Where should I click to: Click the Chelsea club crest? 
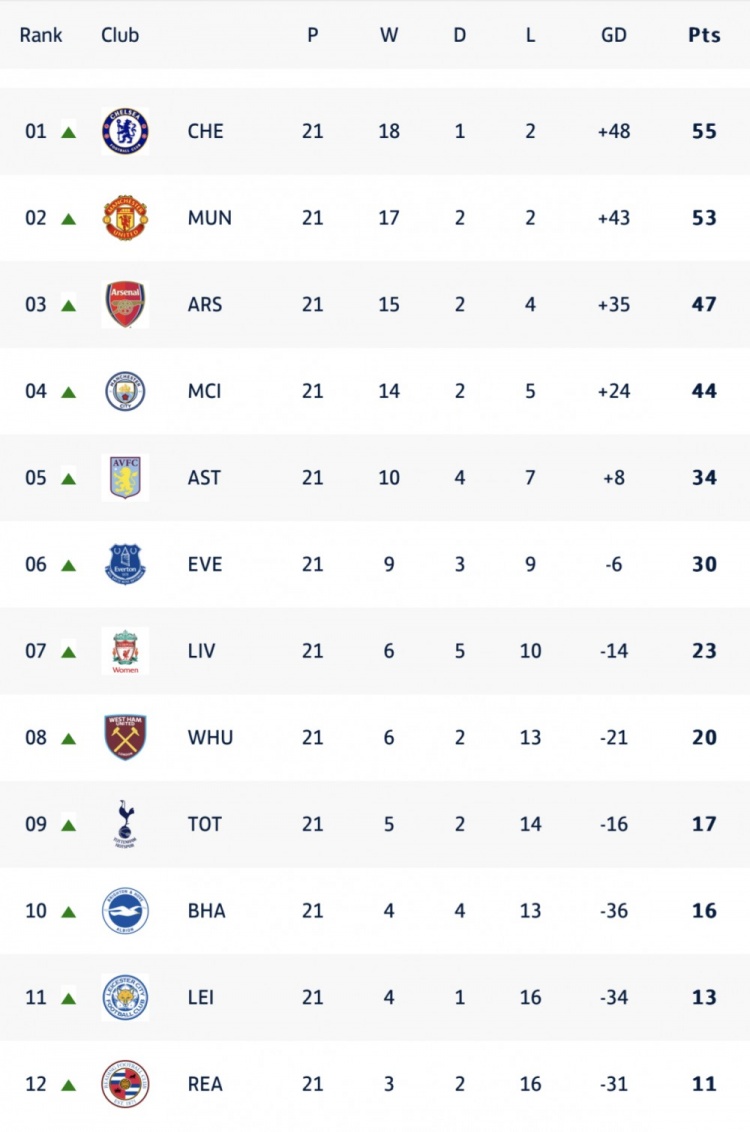tap(125, 131)
